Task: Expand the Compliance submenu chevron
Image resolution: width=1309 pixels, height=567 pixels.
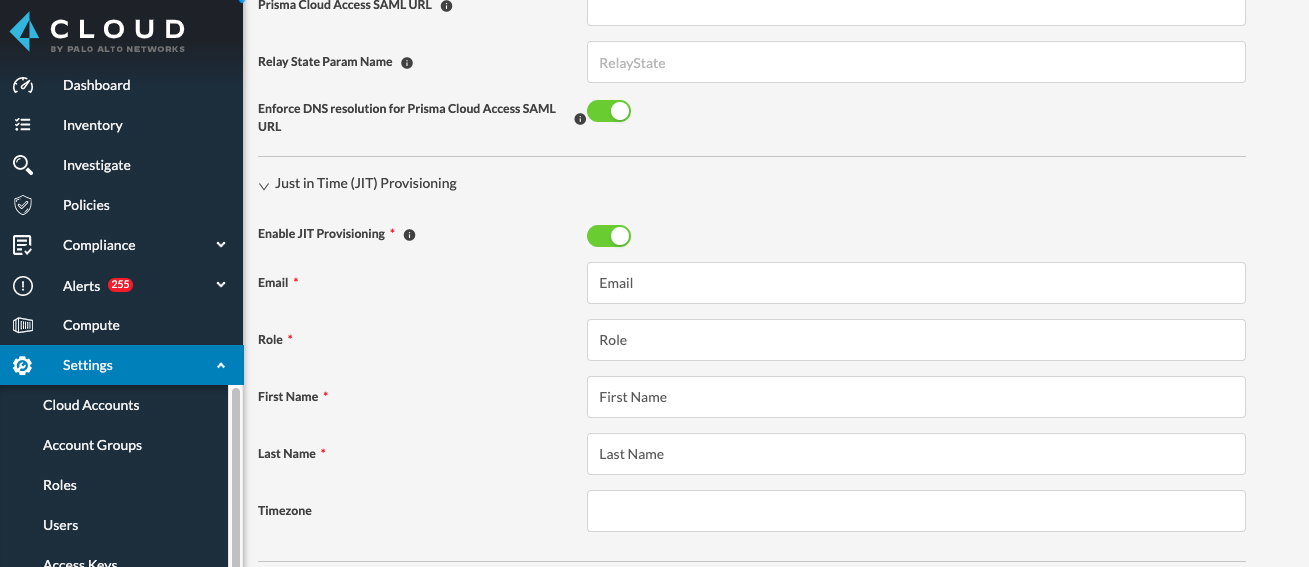Action: [221, 245]
